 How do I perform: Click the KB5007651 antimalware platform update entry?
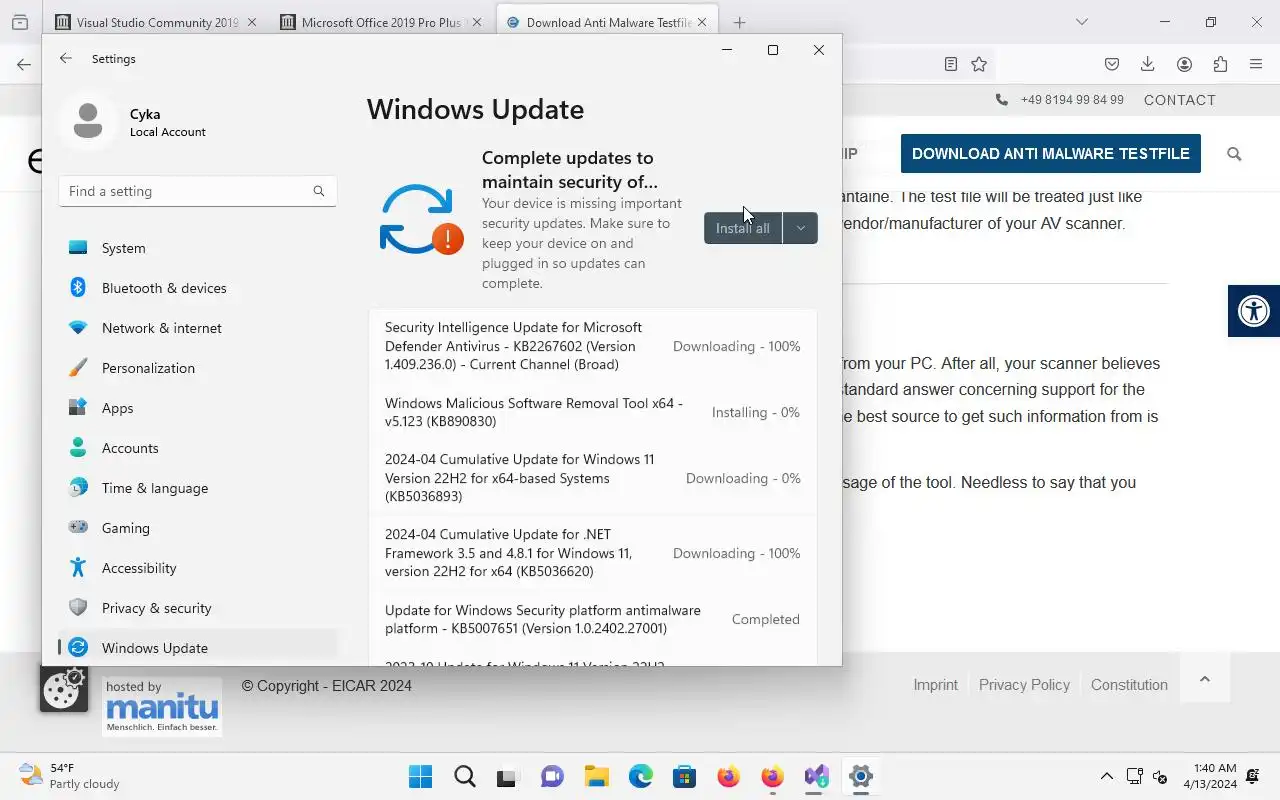[593, 619]
